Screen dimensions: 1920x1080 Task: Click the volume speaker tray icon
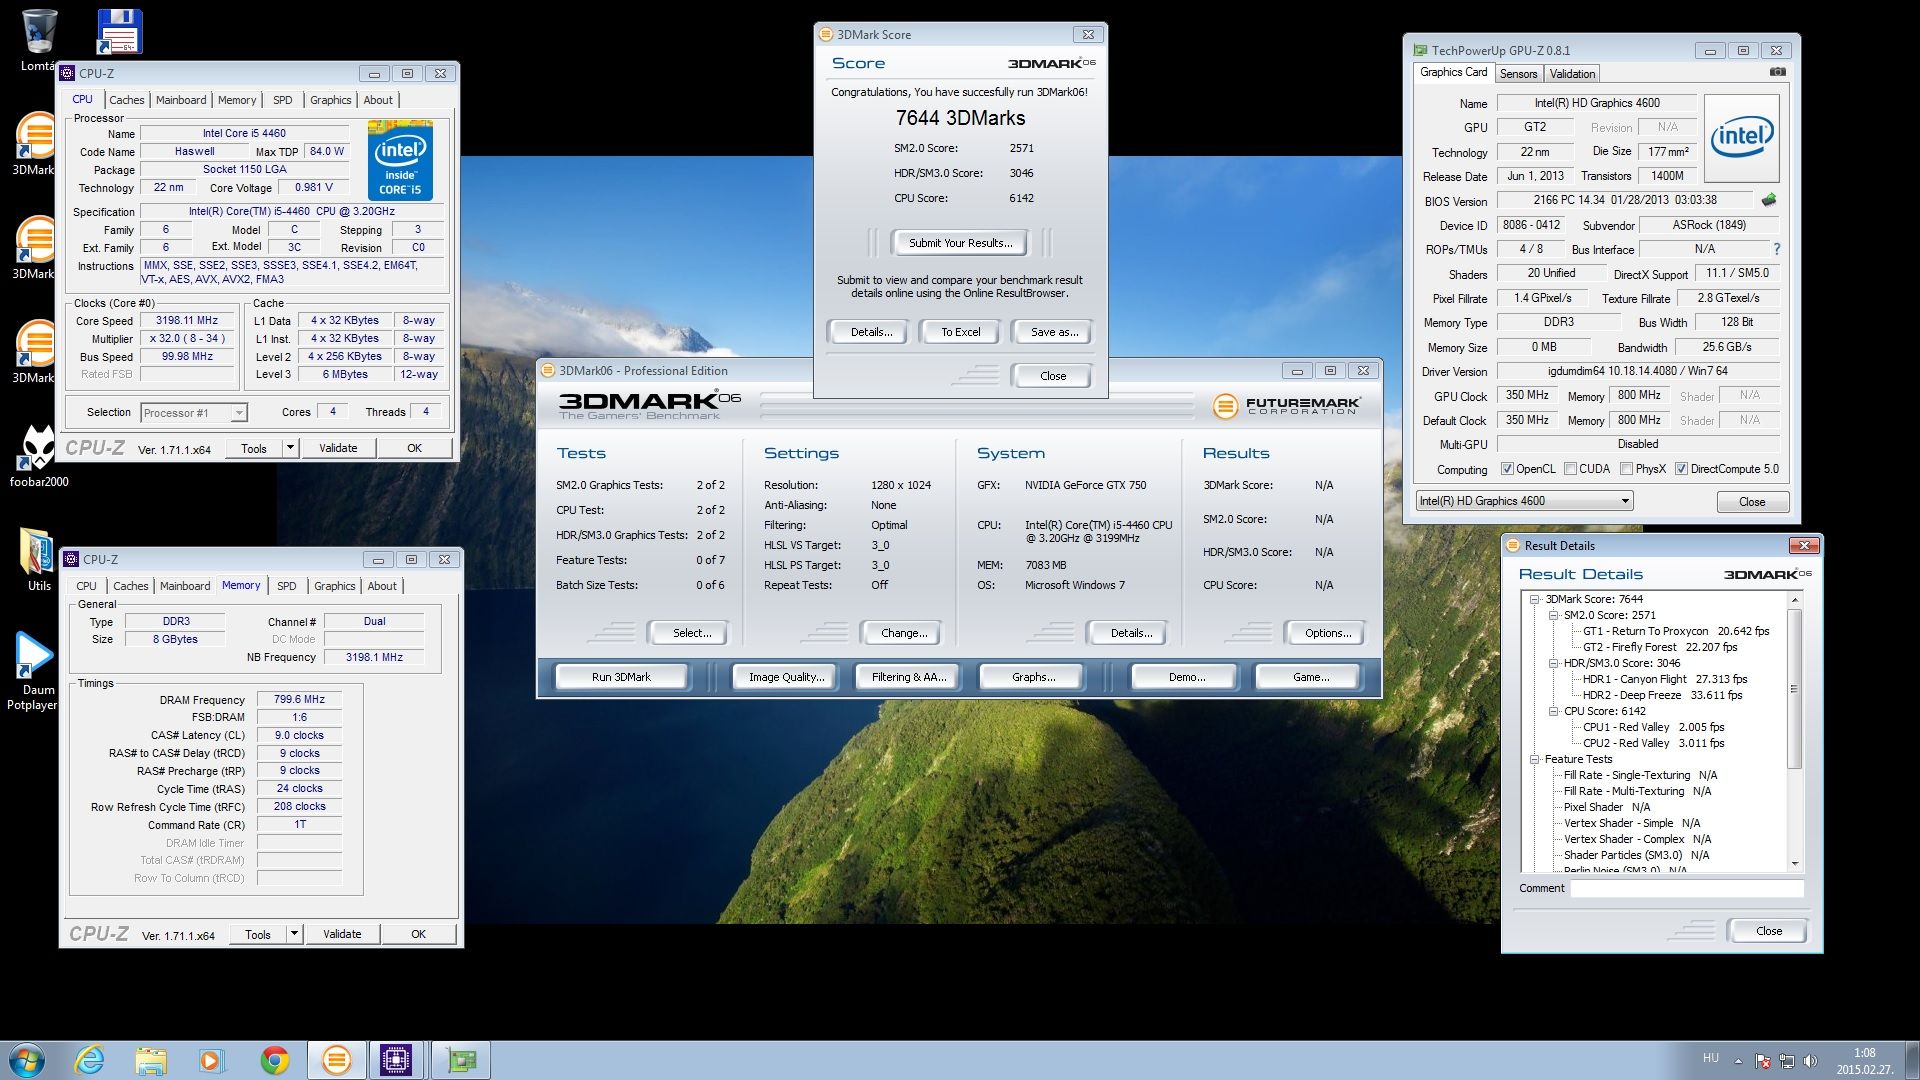point(1810,1061)
